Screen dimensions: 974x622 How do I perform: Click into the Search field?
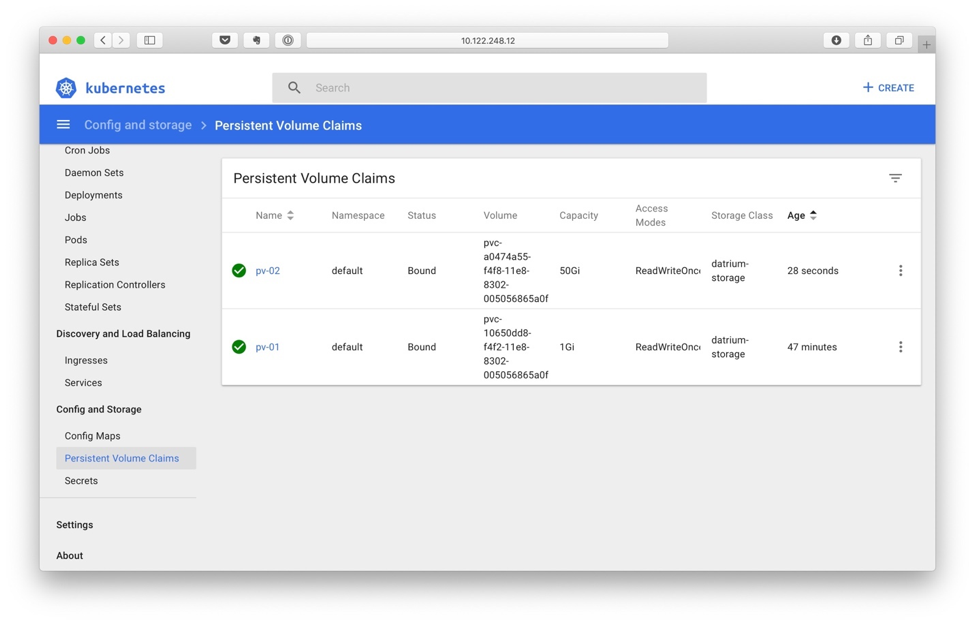[489, 88]
